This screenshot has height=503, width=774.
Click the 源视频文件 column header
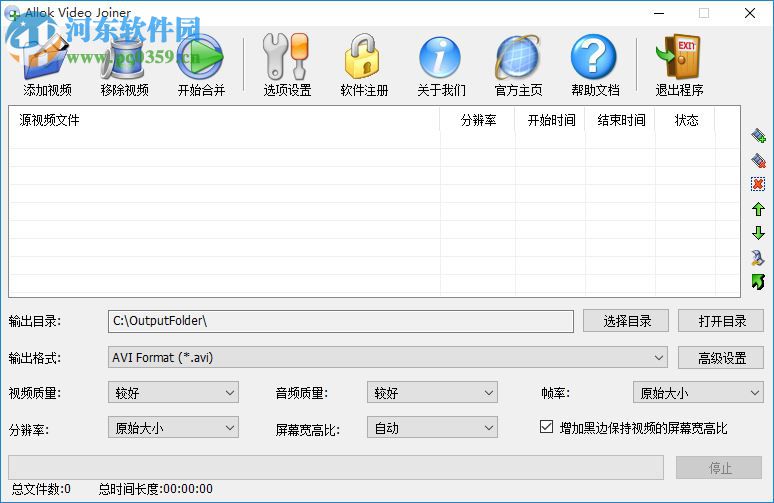[x=224, y=120]
